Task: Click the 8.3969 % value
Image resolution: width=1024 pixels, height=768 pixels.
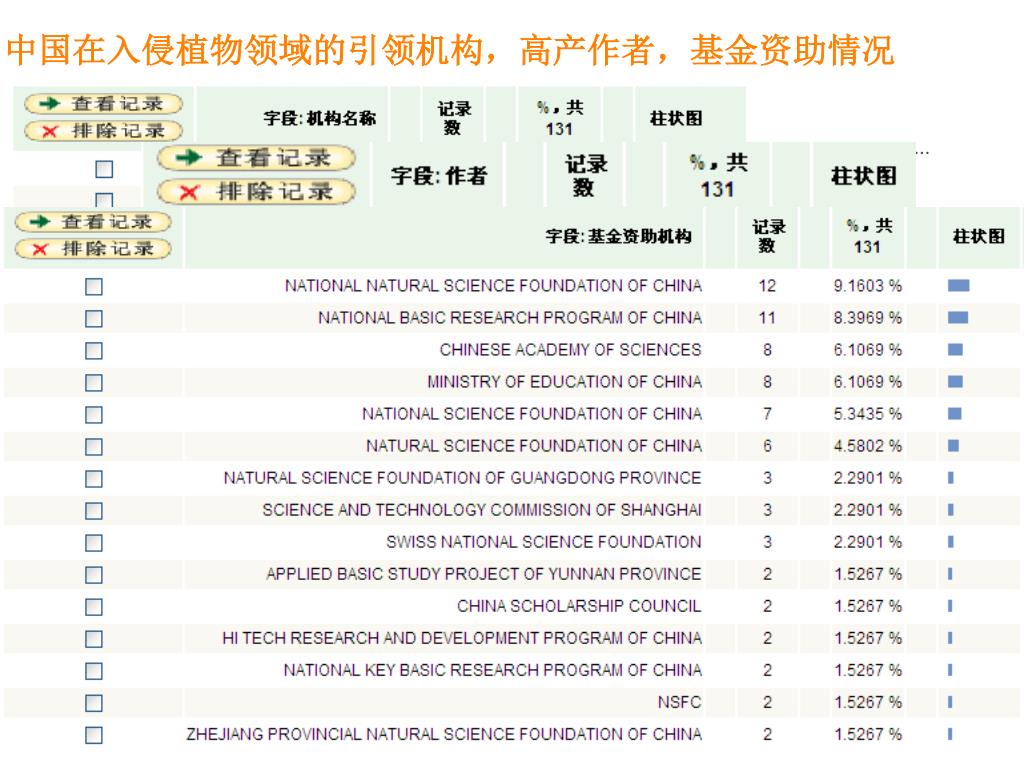Action: [x=867, y=317]
